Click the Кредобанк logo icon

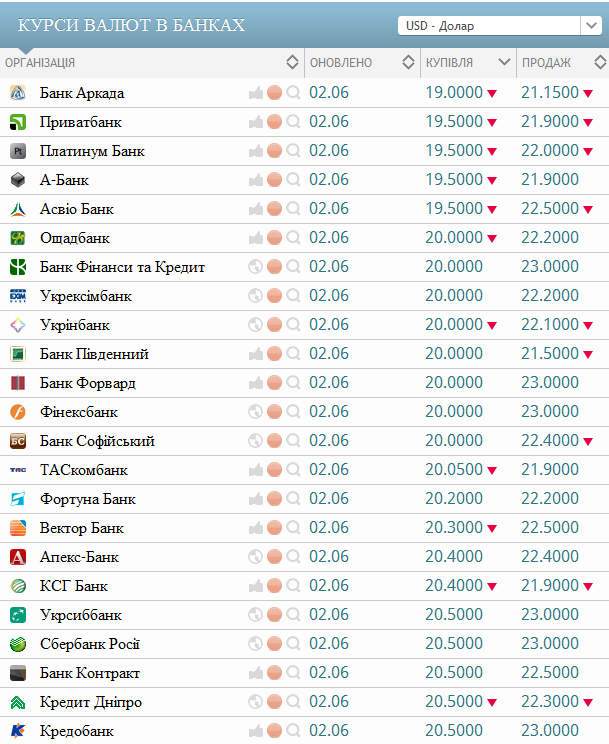(18, 731)
